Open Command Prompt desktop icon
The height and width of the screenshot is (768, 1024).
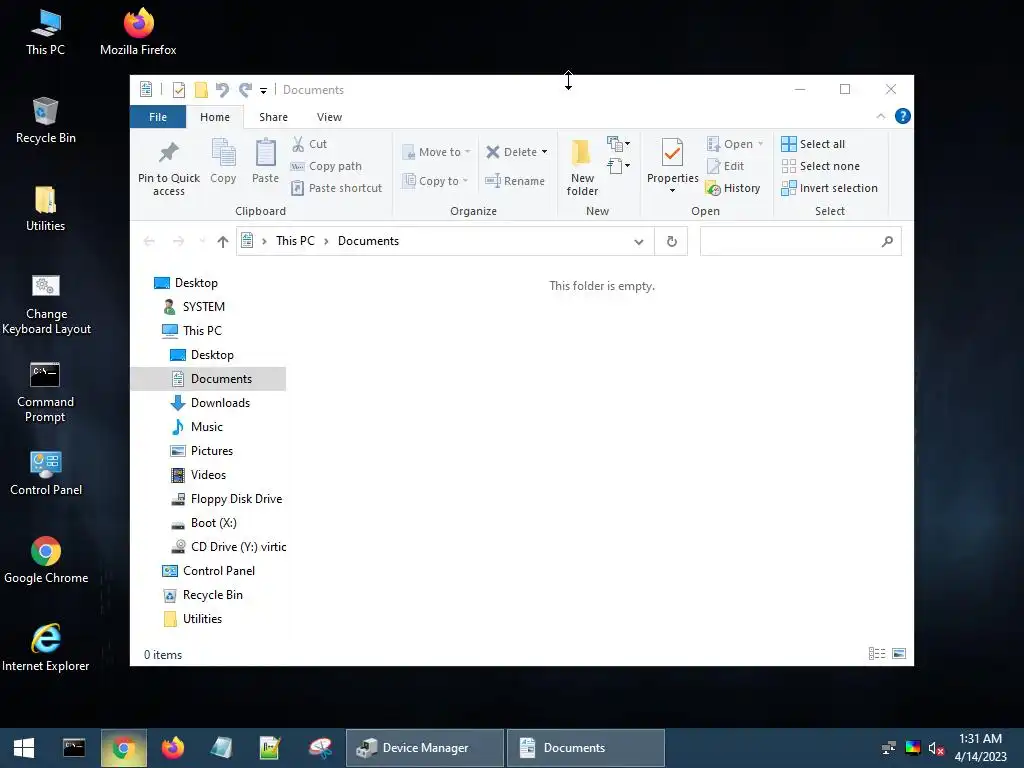click(45, 391)
